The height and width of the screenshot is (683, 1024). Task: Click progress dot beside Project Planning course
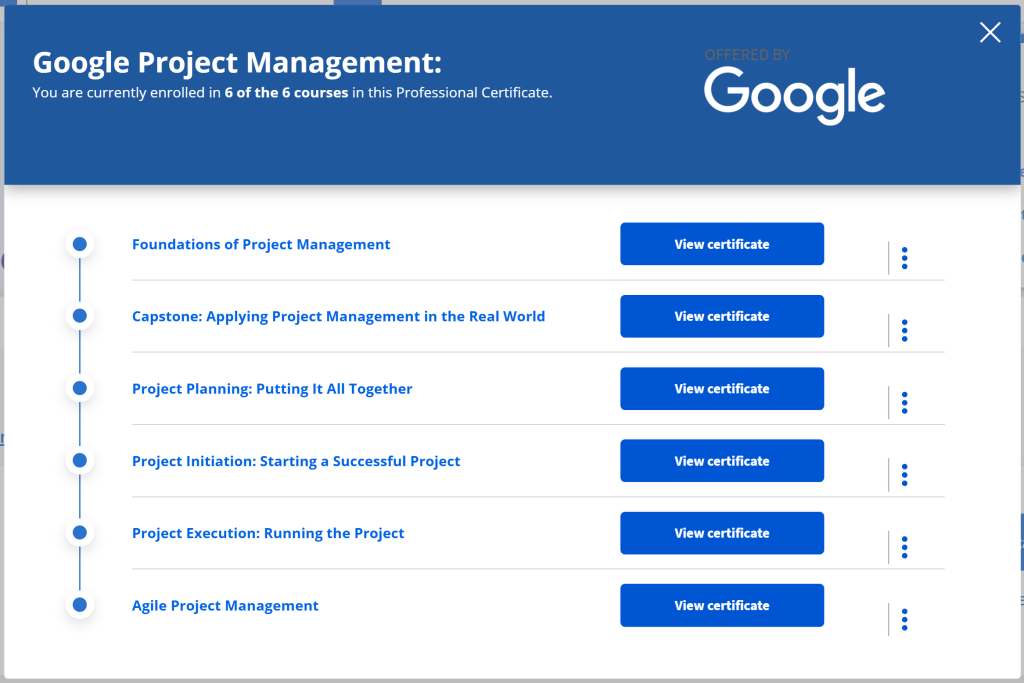[80, 389]
